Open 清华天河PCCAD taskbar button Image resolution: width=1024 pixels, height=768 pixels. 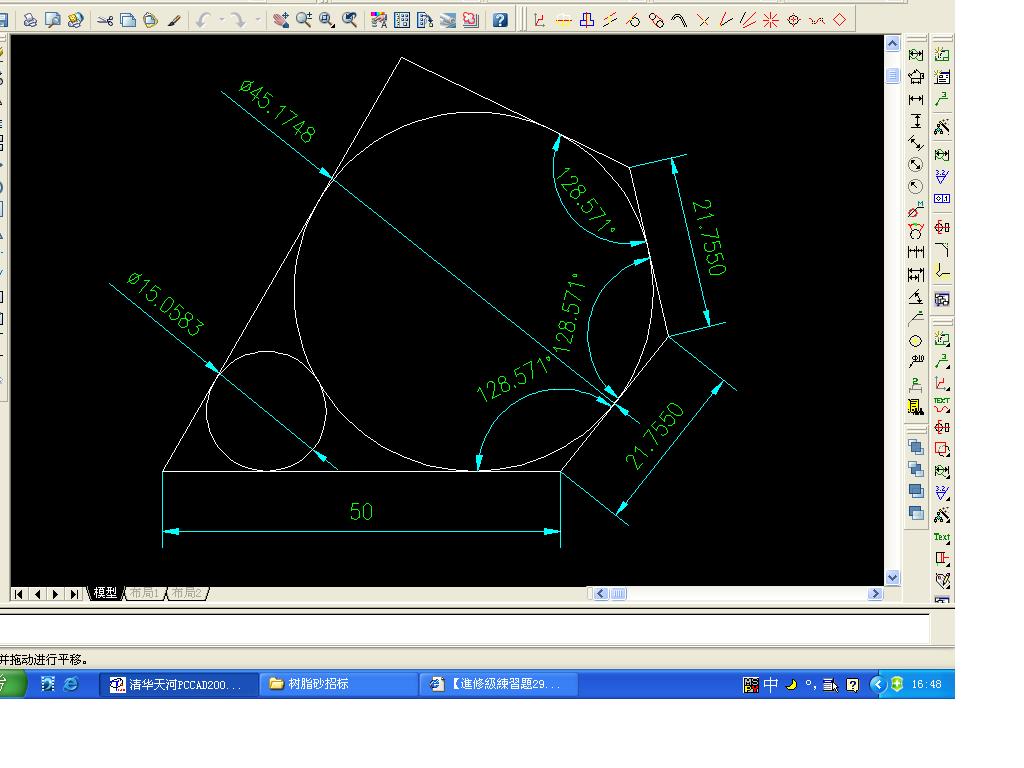(x=176, y=684)
